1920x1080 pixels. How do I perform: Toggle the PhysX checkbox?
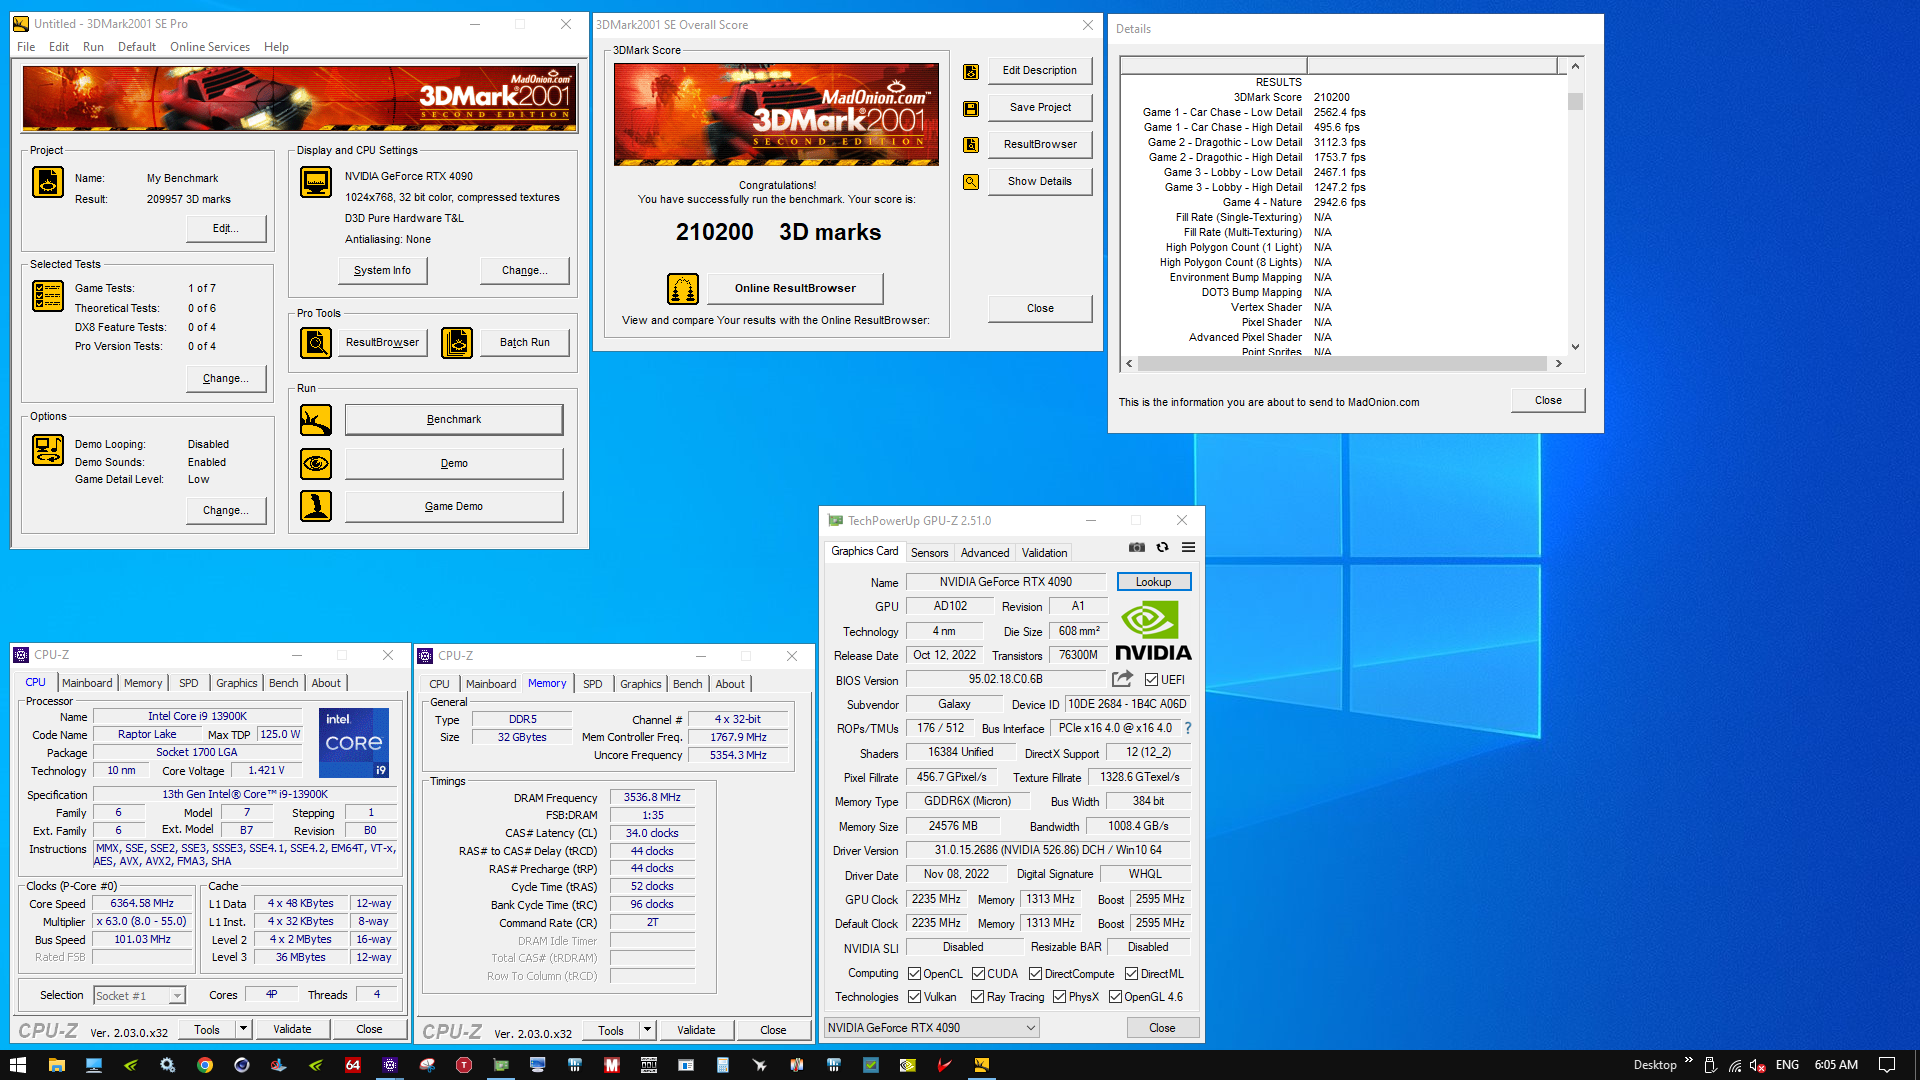pyautogui.click(x=1059, y=997)
